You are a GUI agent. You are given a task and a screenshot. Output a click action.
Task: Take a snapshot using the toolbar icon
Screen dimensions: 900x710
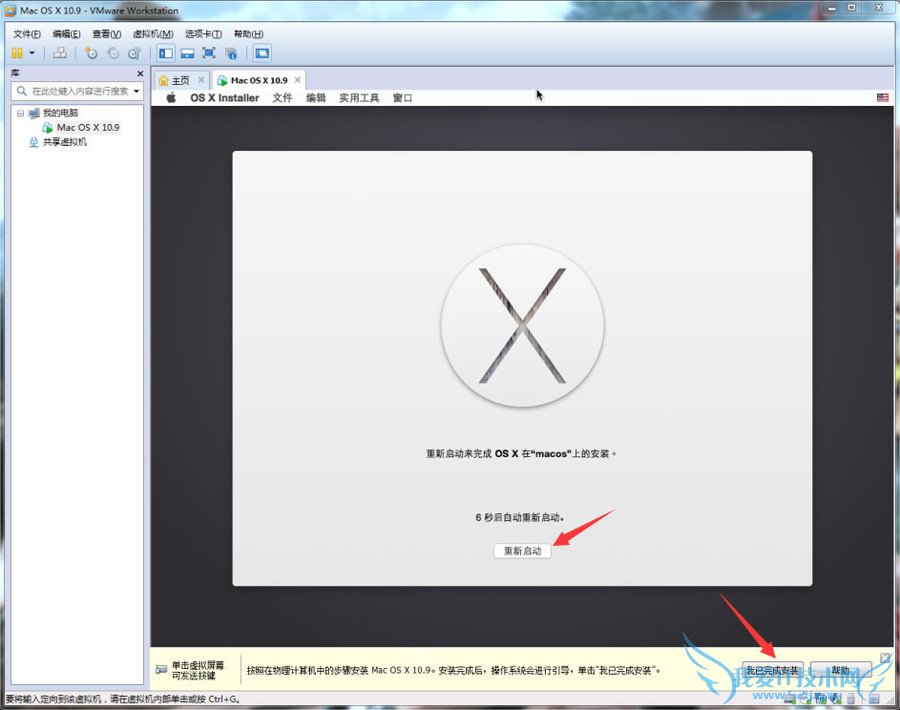(x=91, y=53)
